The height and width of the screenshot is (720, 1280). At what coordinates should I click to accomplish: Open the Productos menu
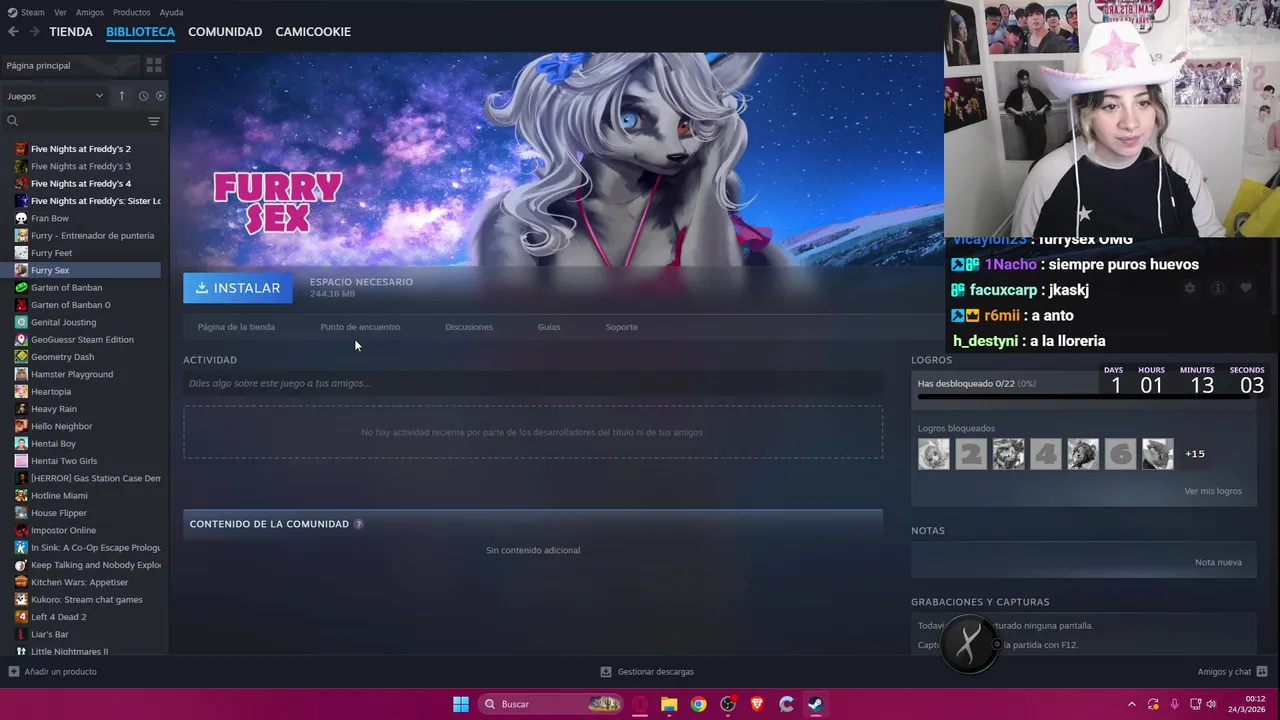tap(131, 12)
